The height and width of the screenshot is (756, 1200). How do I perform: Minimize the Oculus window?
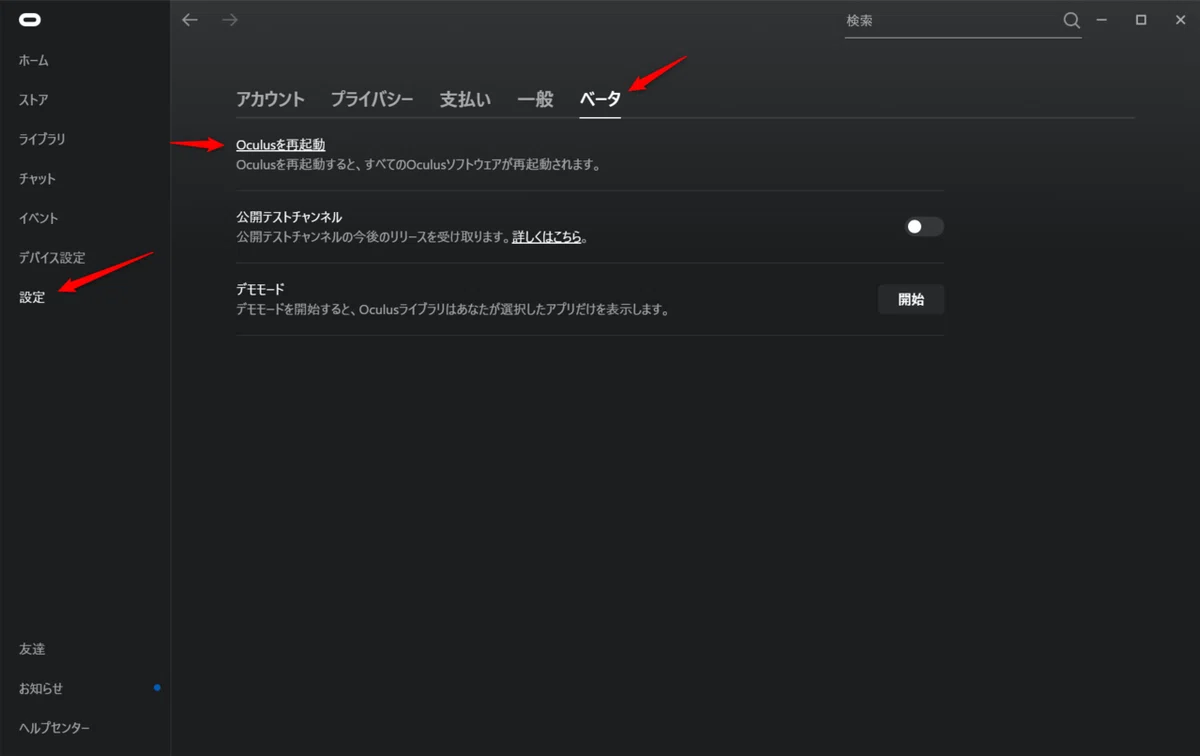(1101, 20)
